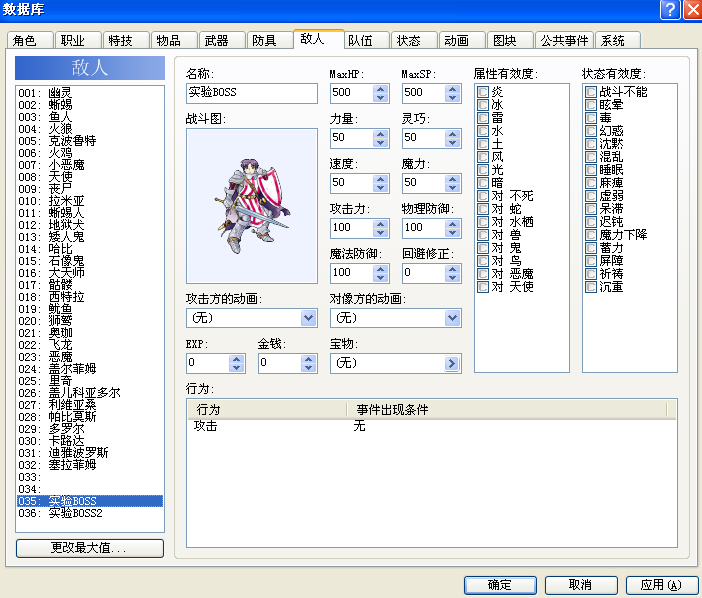
Task: Switch to the 状态 tab
Action: tap(414, 40)
